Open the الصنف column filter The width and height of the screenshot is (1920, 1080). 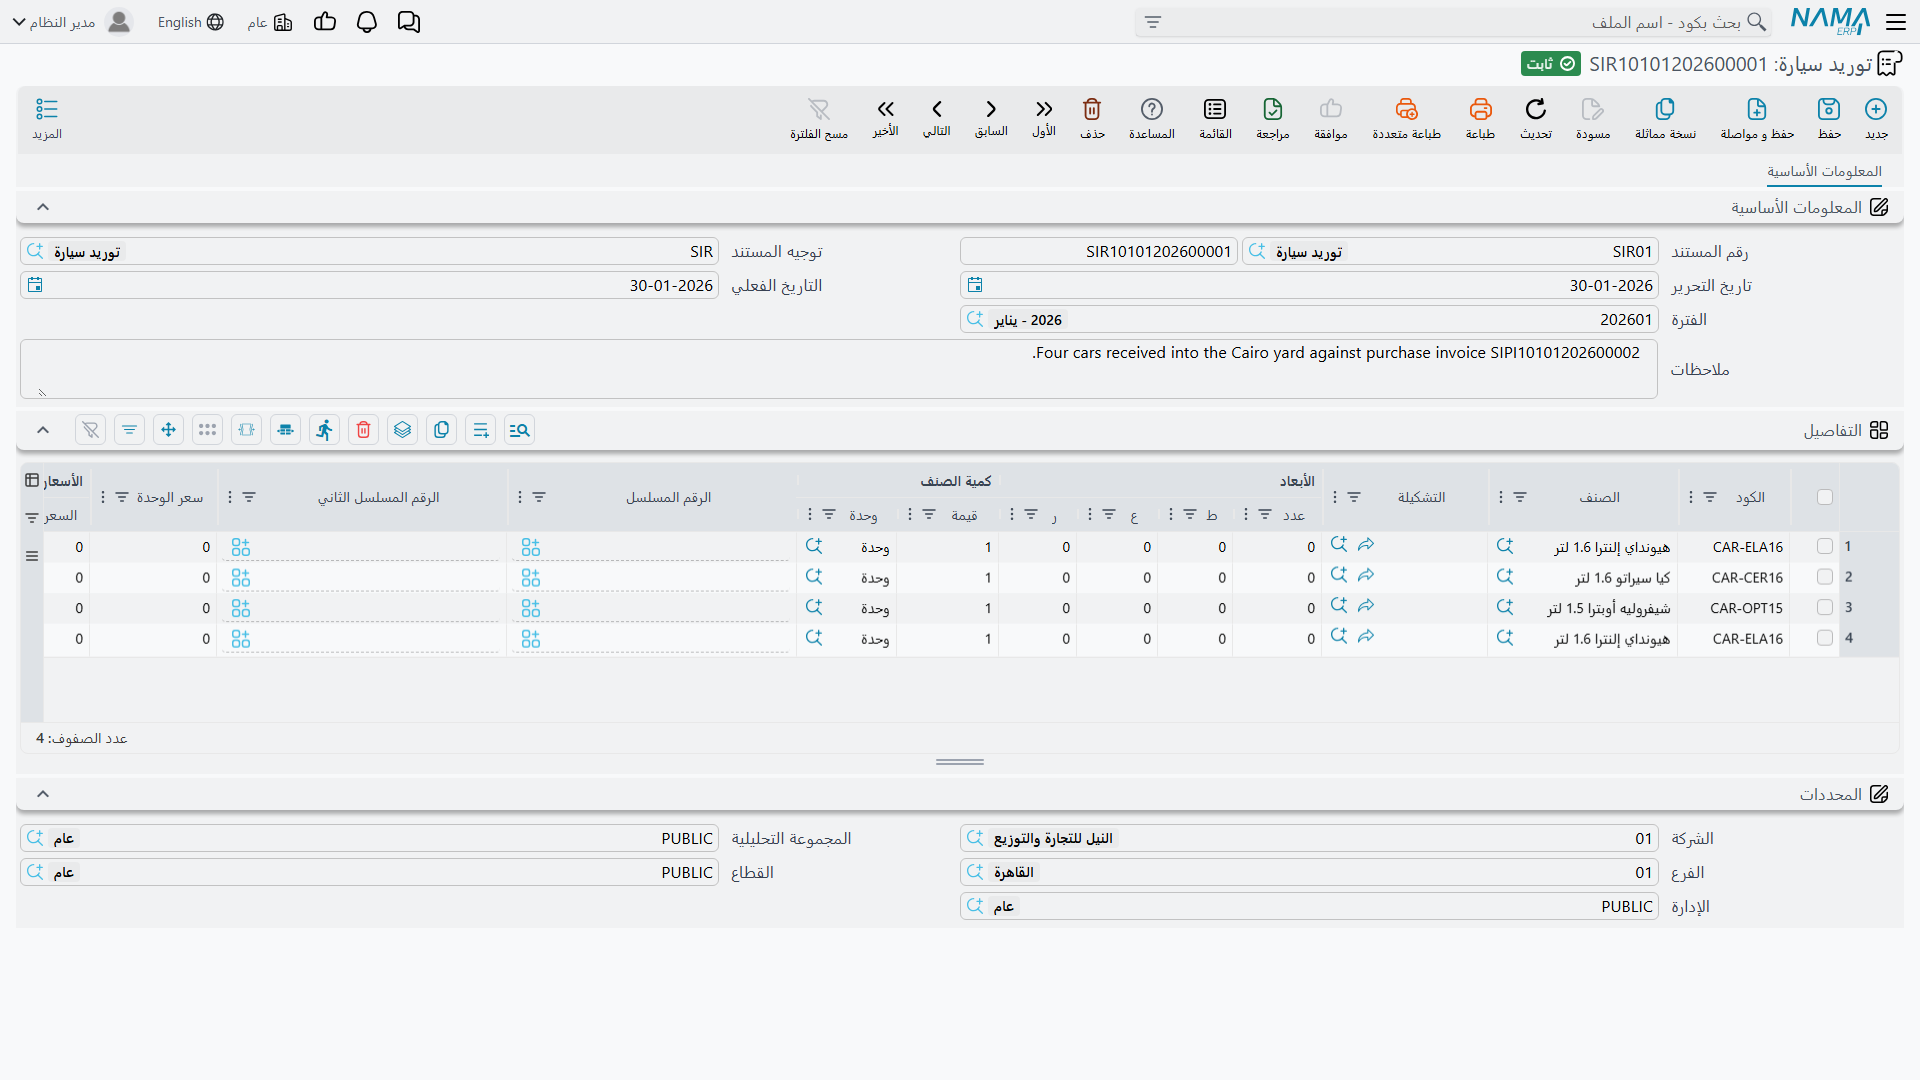(1520, 497)
